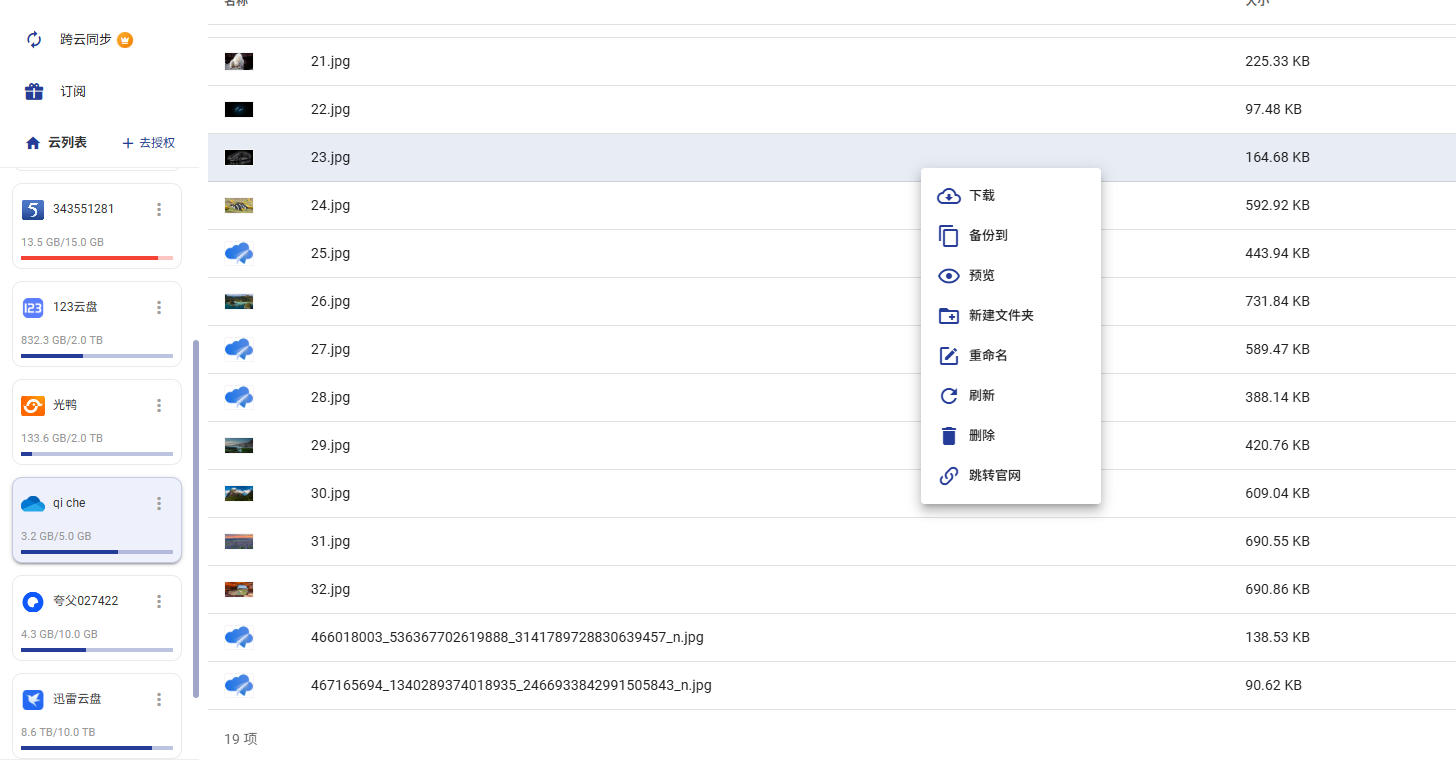Click the orange 光鸭 logo icon
The height and width of the screenshot is (776, 1456).
point(33,405)
